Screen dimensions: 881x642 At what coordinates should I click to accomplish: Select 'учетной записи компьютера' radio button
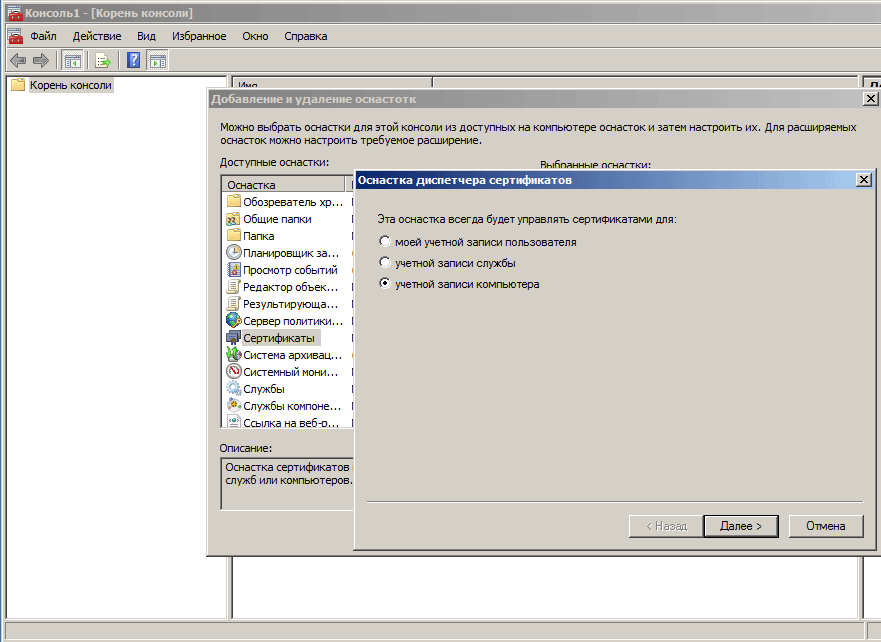click(385, 284)
